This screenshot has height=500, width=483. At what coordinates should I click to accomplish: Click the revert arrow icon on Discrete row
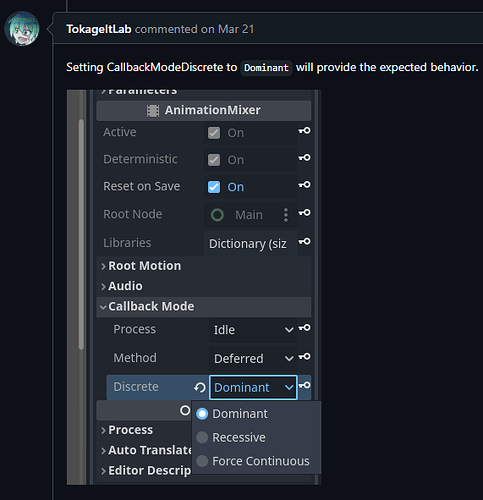pyautogui.click(x=200, y=387)
